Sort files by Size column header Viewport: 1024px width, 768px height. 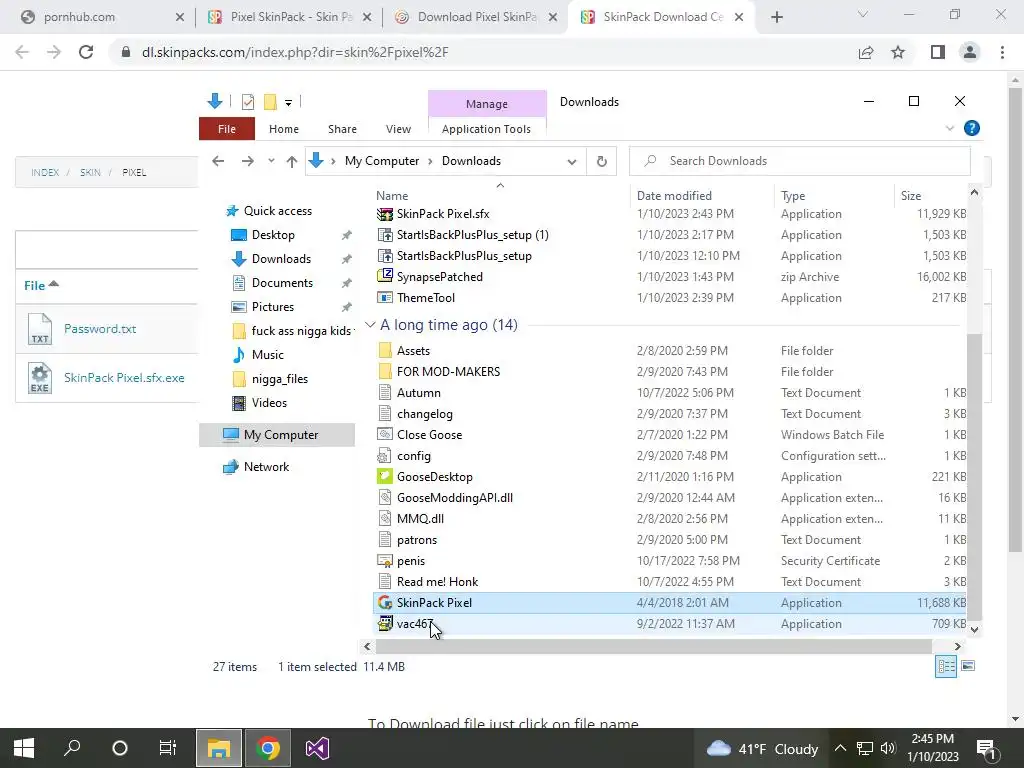pos(911,195)
